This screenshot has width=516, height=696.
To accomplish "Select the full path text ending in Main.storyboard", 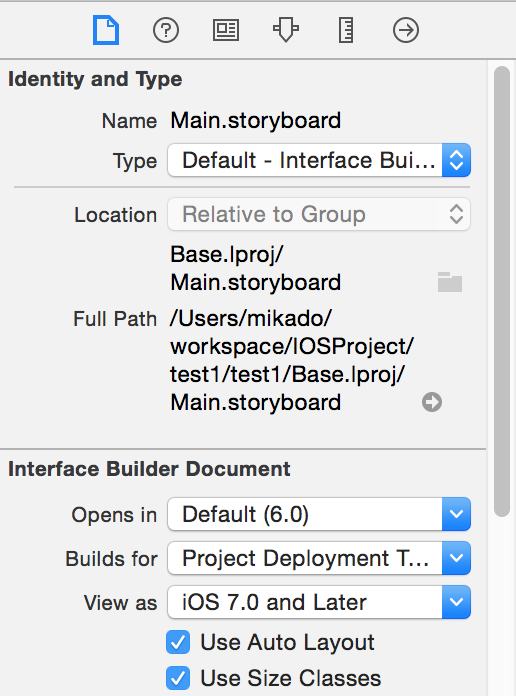I will 292,360.
